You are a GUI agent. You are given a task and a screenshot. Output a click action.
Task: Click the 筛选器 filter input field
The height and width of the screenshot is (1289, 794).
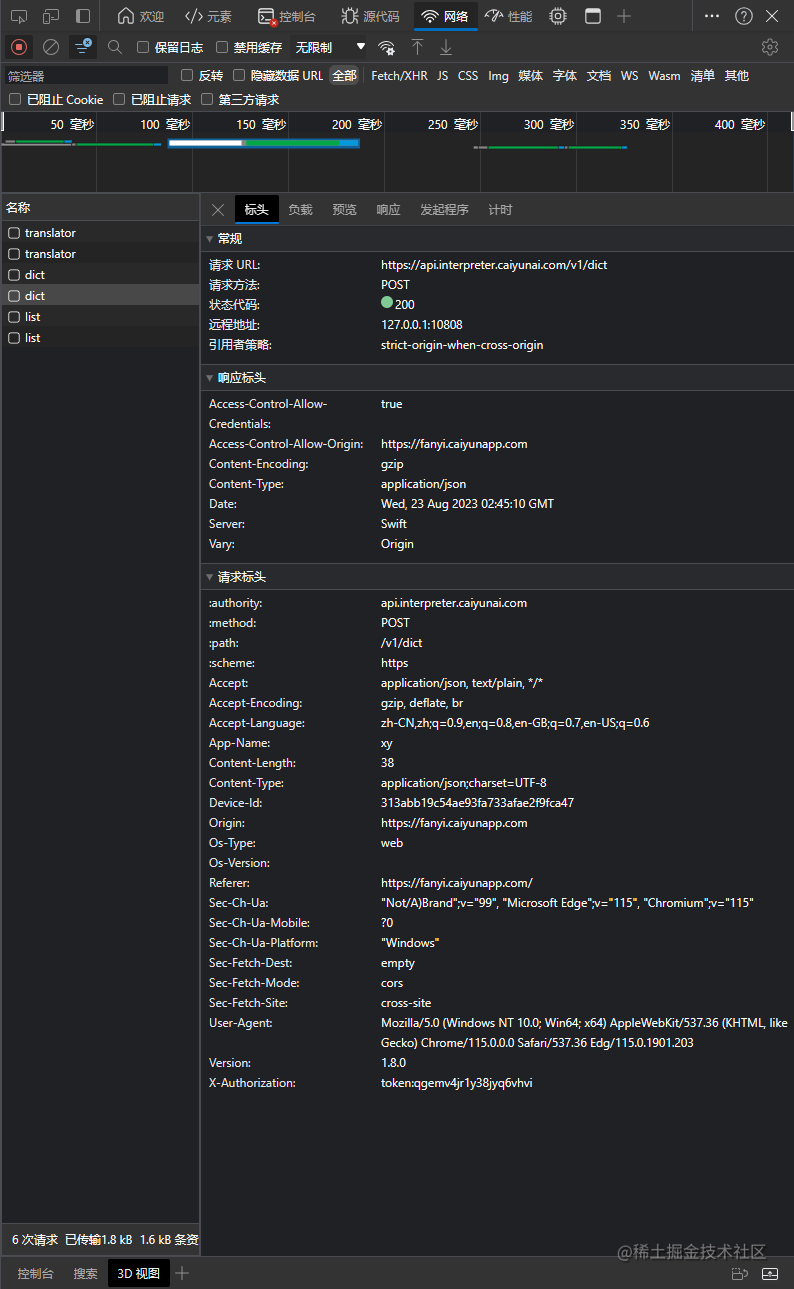(x=86, y=75)
